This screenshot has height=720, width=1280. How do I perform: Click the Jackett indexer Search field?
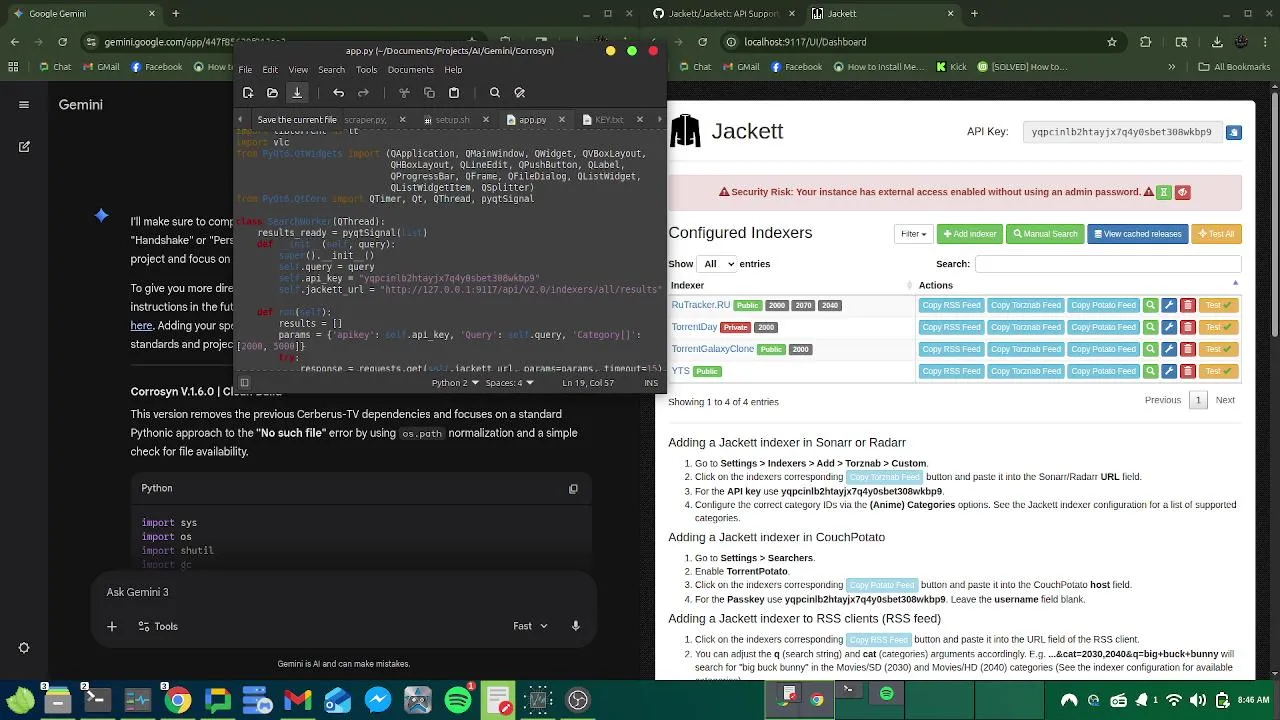click(x=1108, y=264)
